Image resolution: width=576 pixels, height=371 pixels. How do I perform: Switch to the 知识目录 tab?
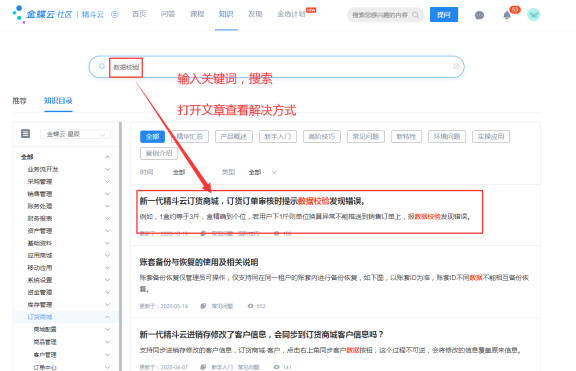(x=58, y=101)
